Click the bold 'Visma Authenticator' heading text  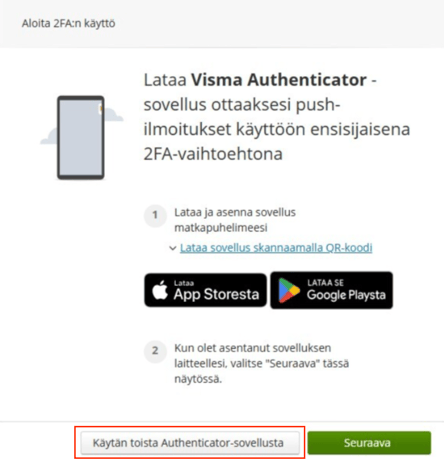coord(279,80)
